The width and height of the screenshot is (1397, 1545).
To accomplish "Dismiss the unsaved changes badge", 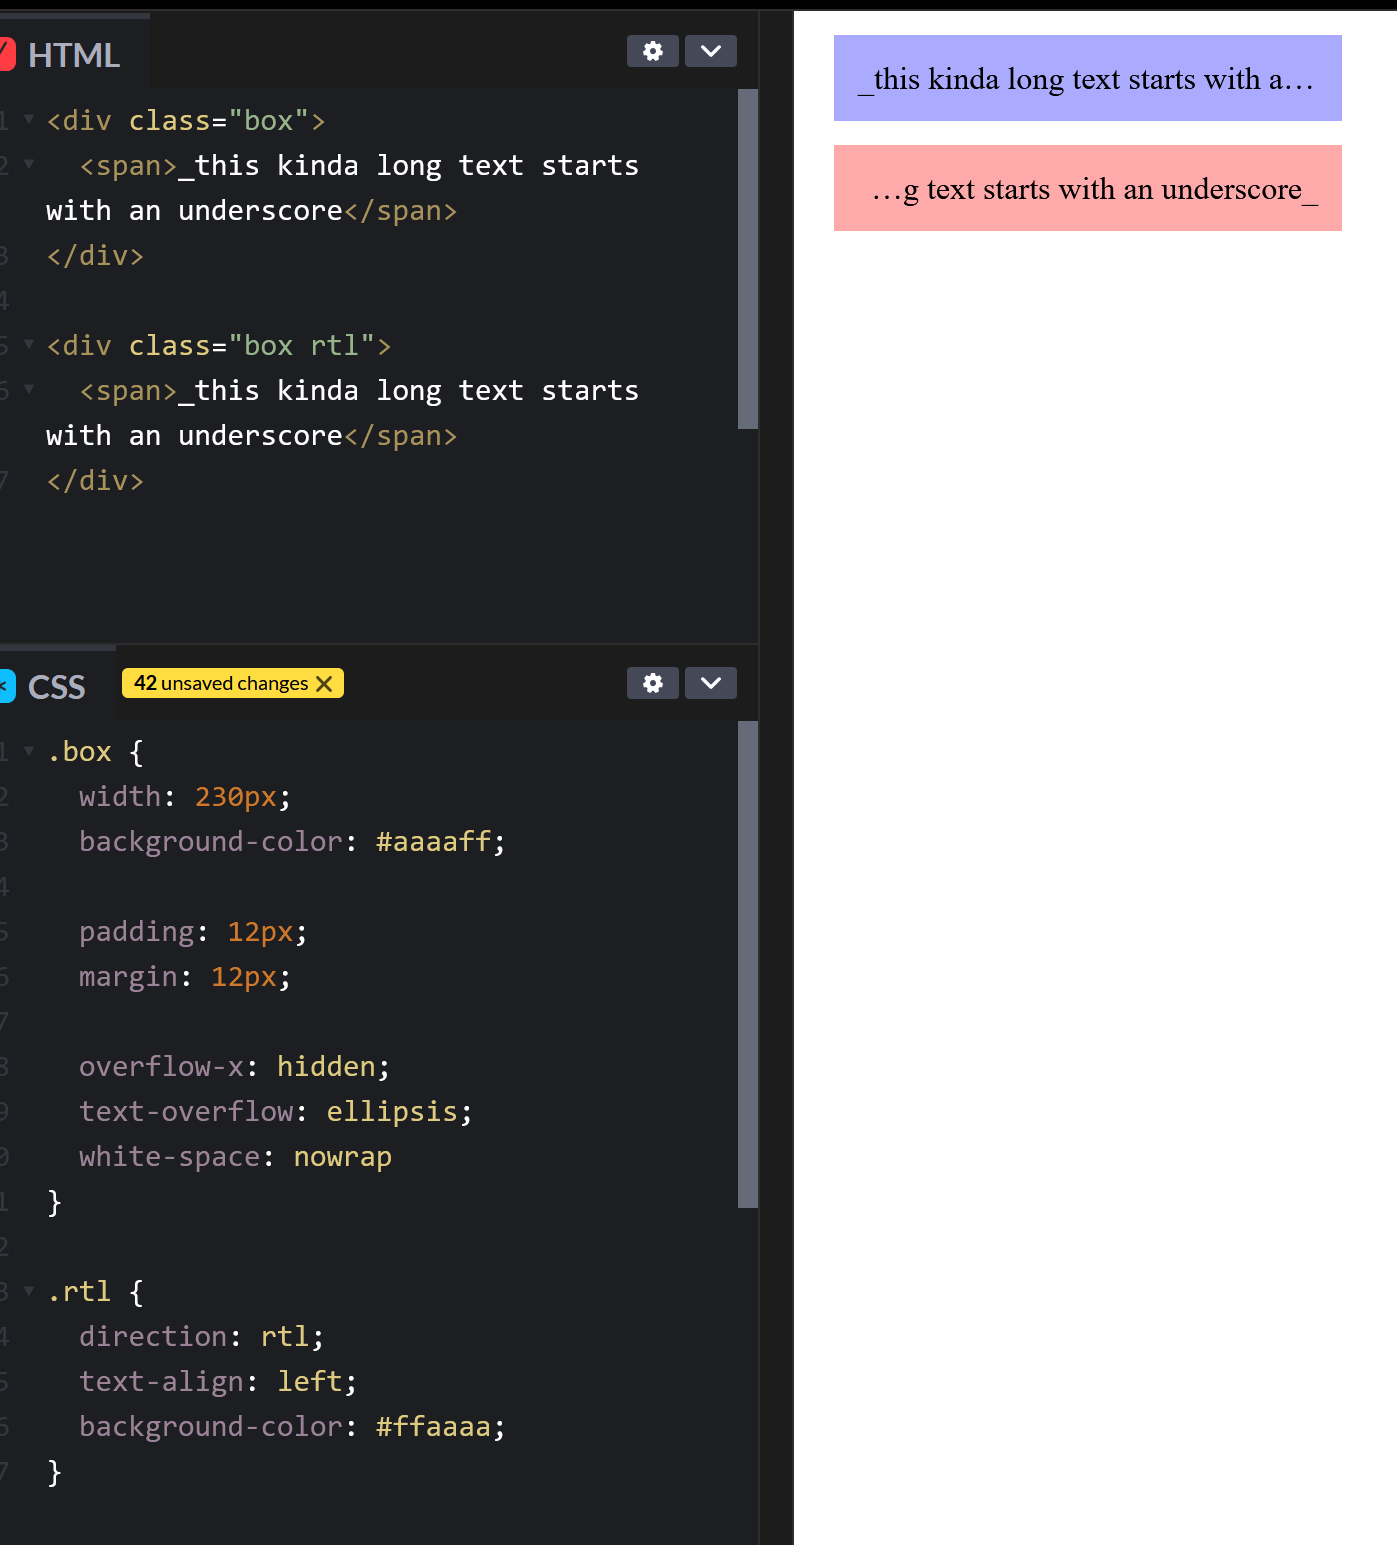I will point(324,683).
